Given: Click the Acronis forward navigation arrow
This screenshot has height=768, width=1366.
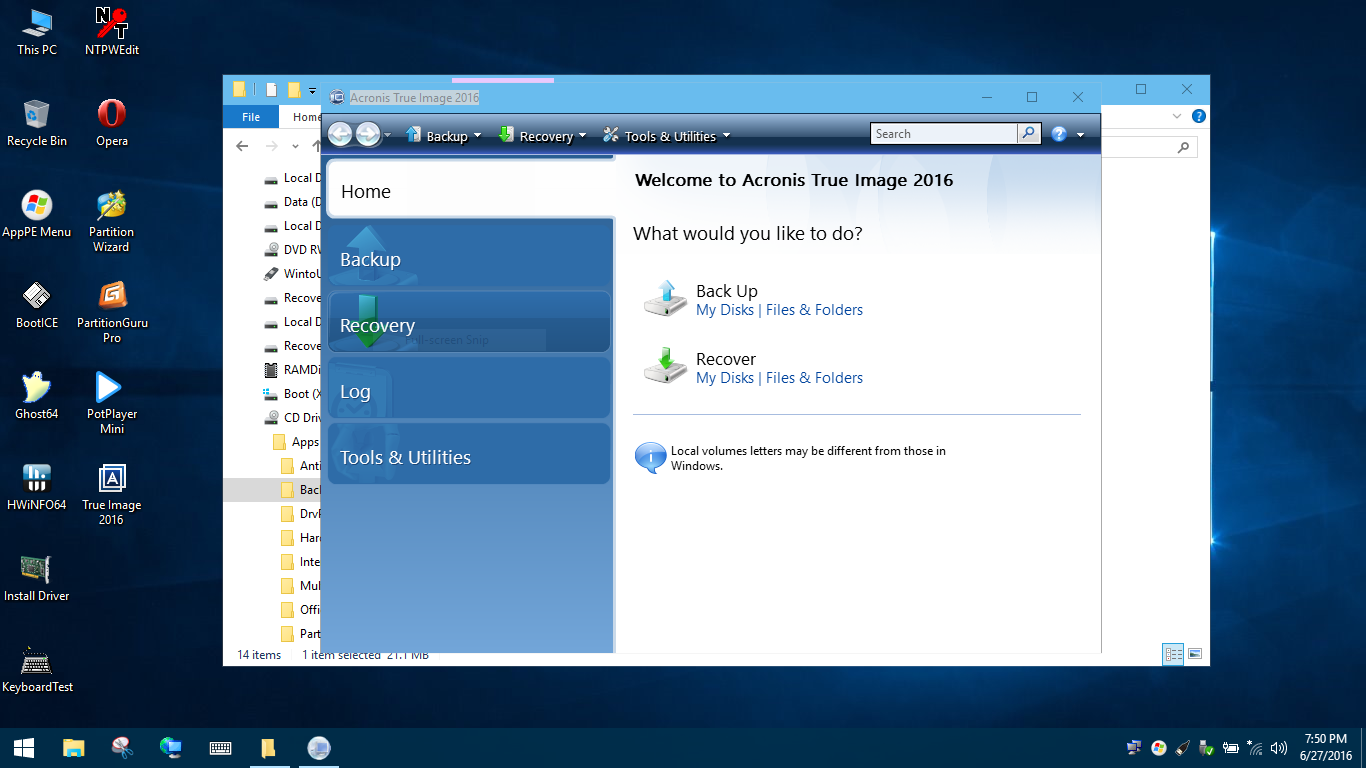Looking at the screenshot, I should click(x=367, y=134).
